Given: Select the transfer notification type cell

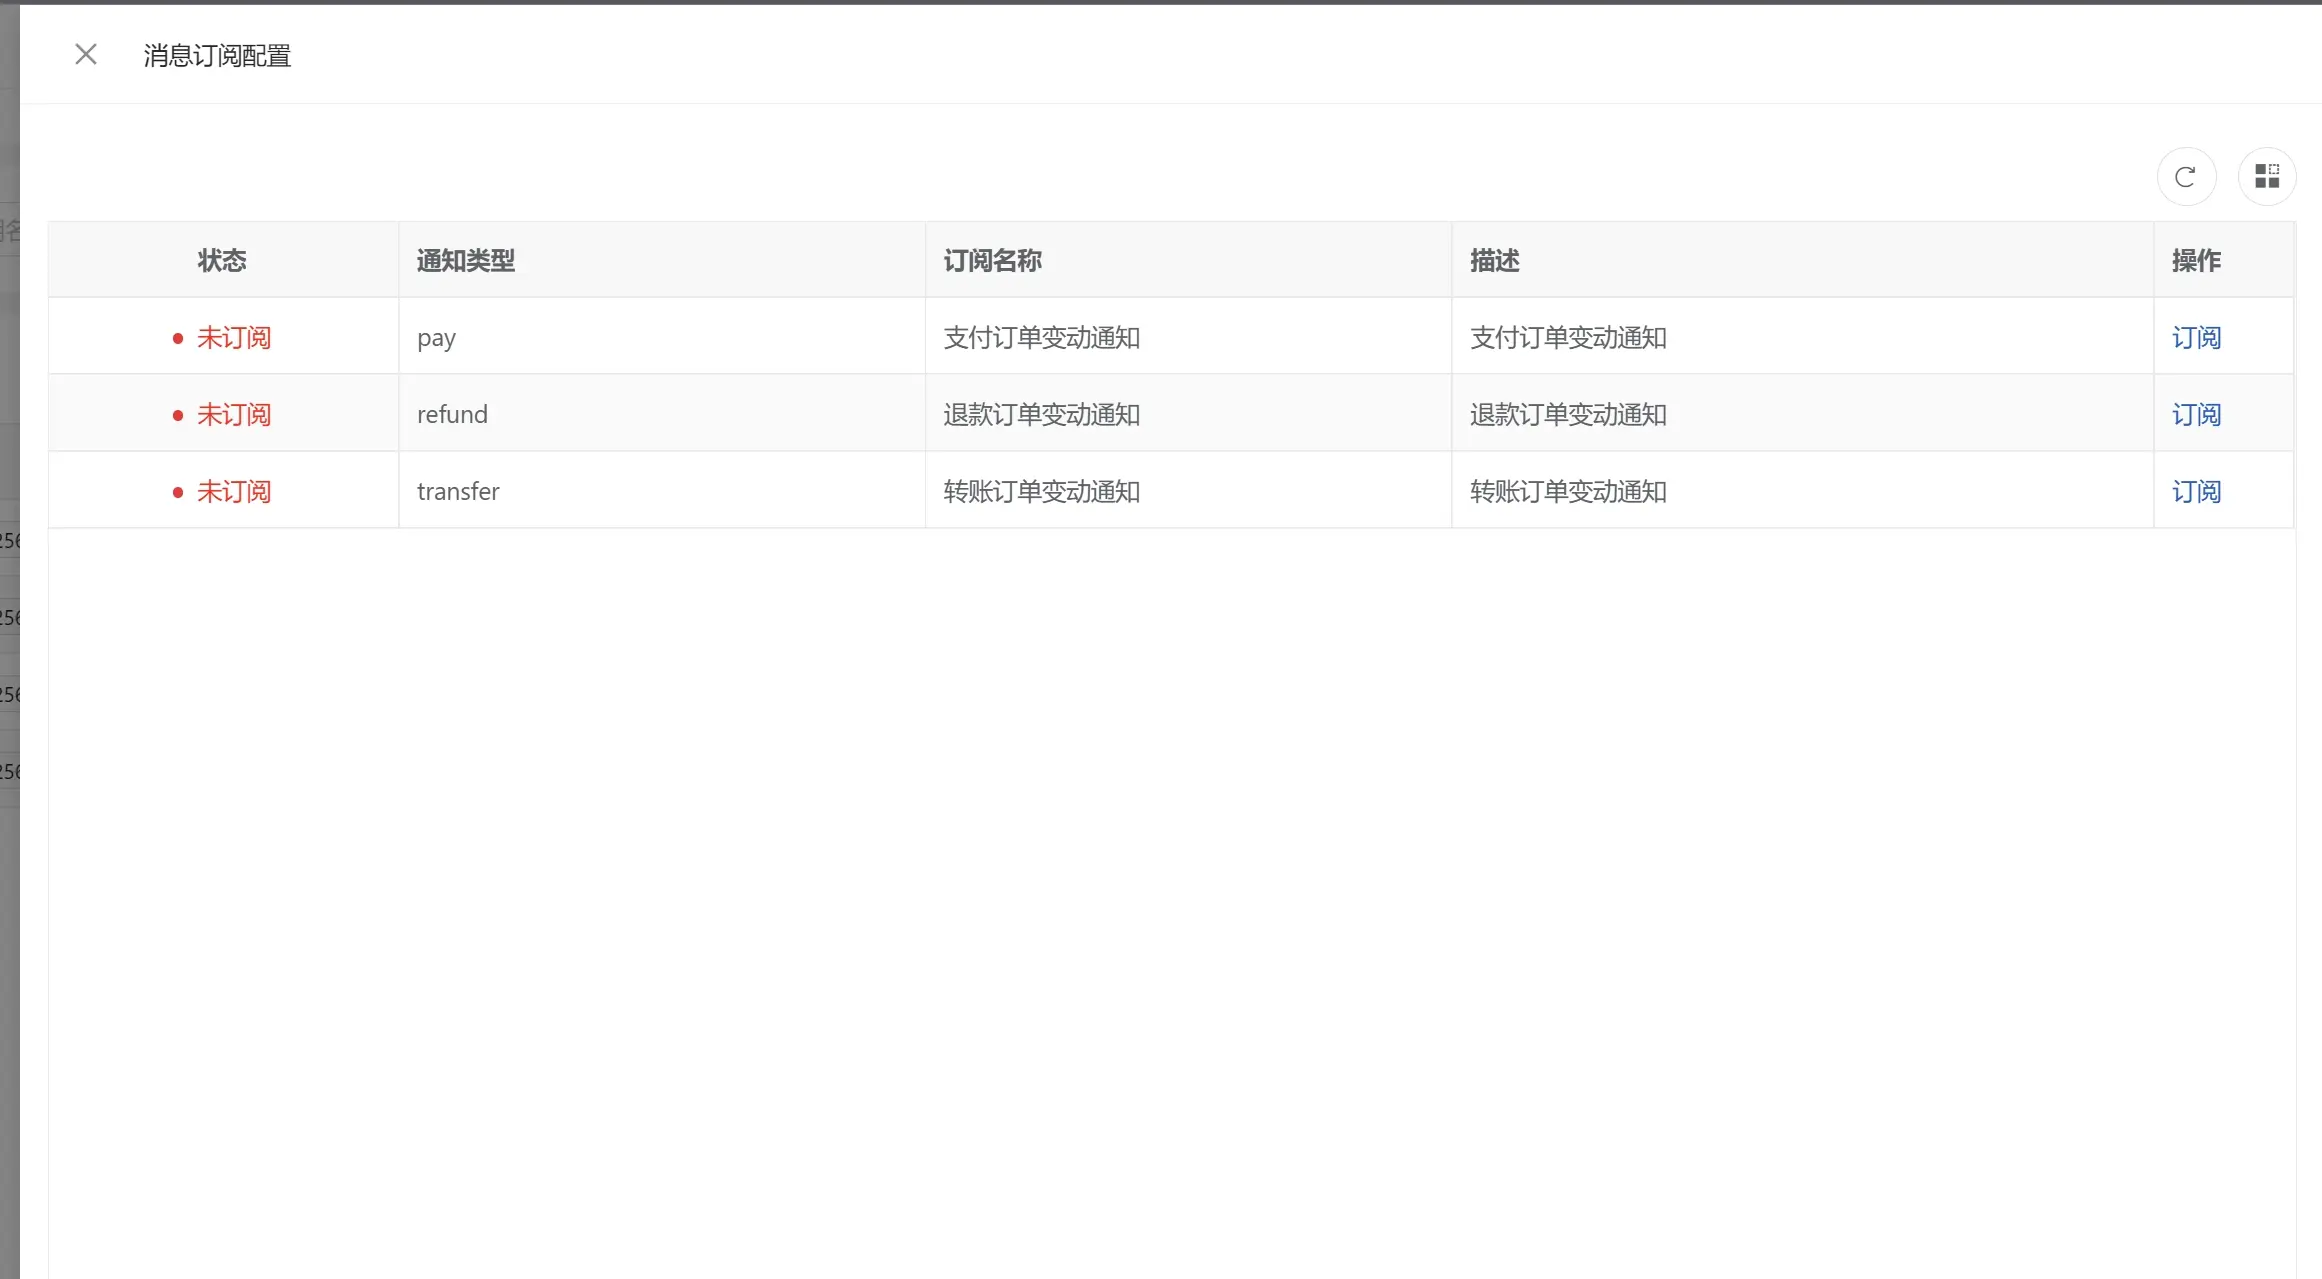Looking at the screenshot, I should pyautogui.click(x=458, y=492).
